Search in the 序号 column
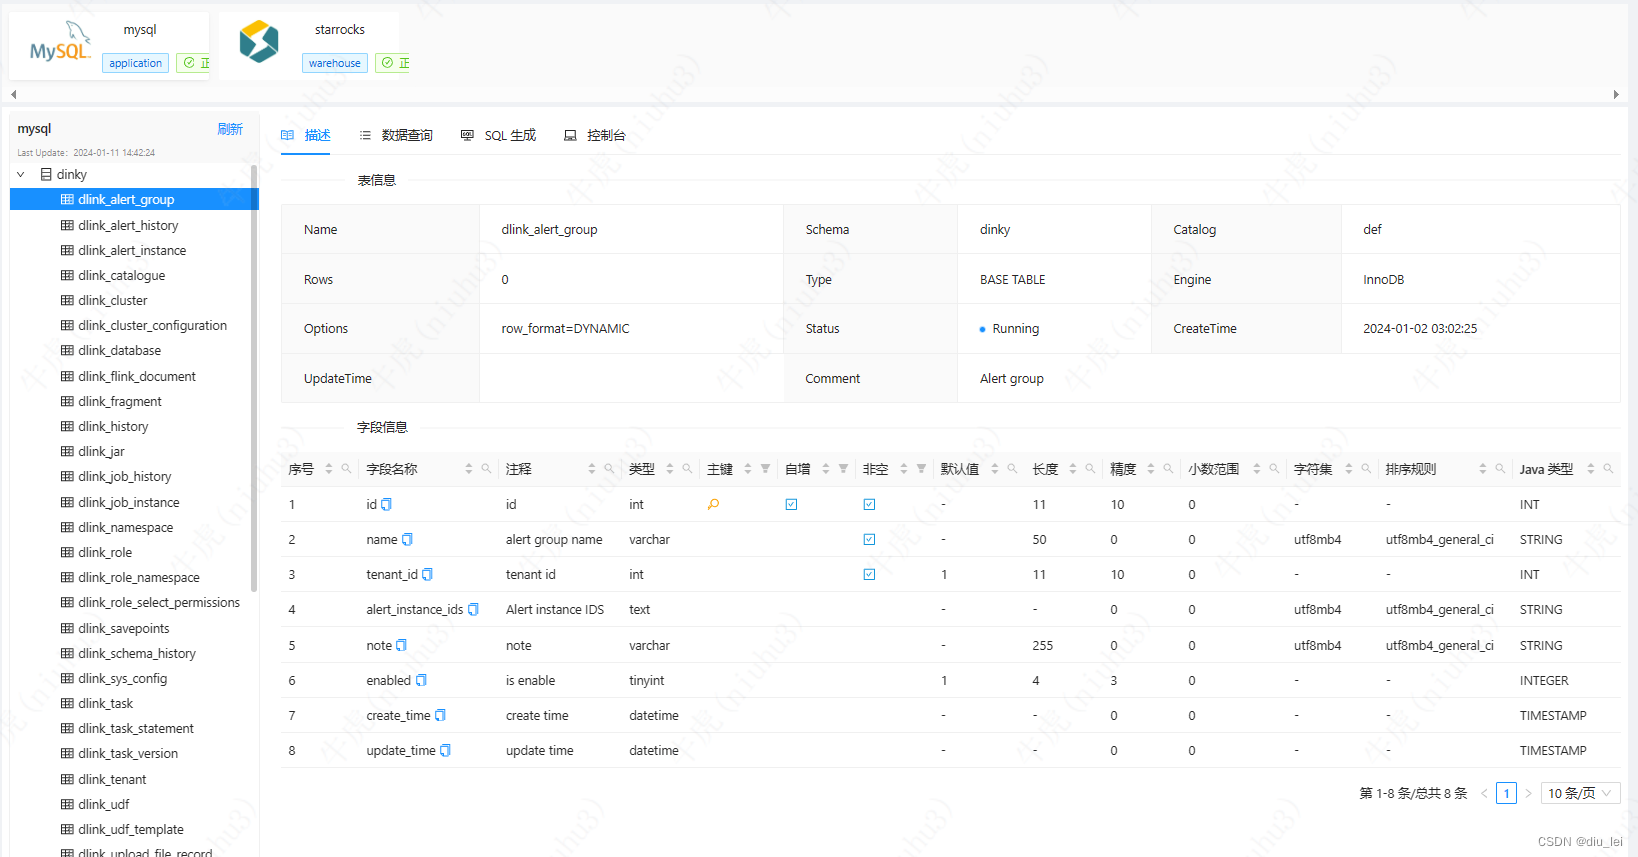This screenshot has width=1638, height=857. (x=346, y=469)
